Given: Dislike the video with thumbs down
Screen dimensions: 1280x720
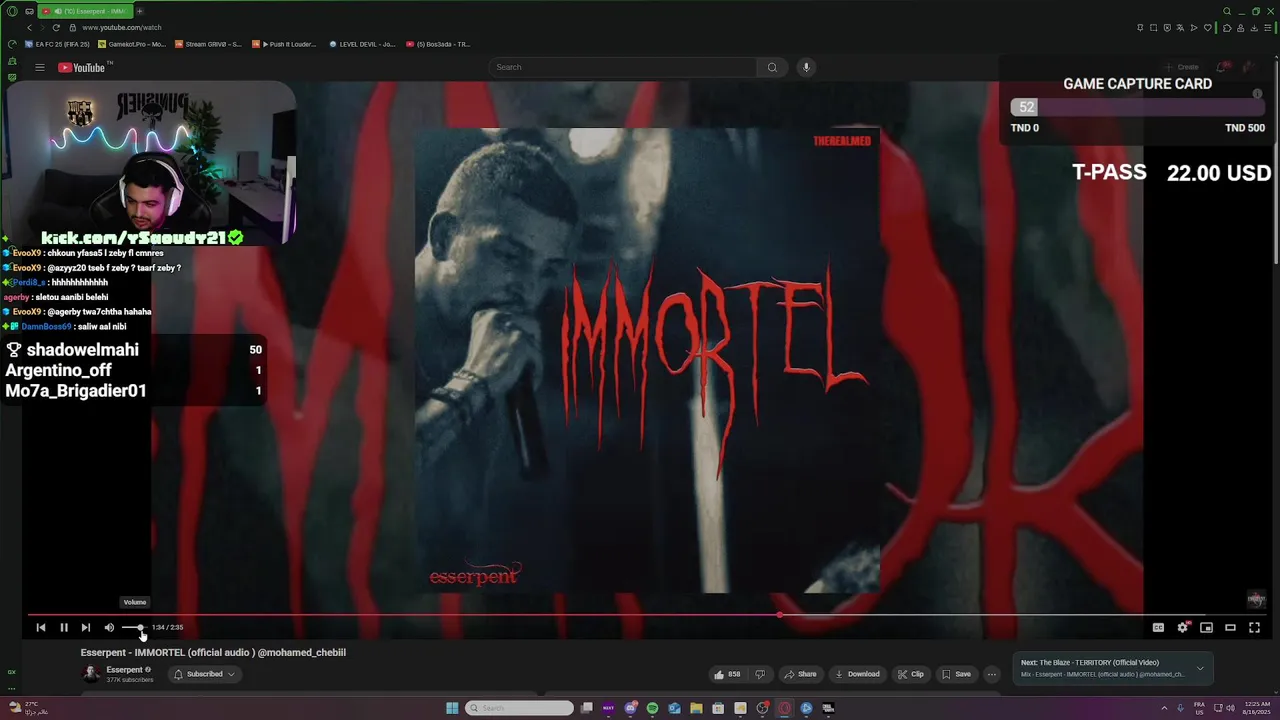Looking at the screenshot, I should coord(760,674).
